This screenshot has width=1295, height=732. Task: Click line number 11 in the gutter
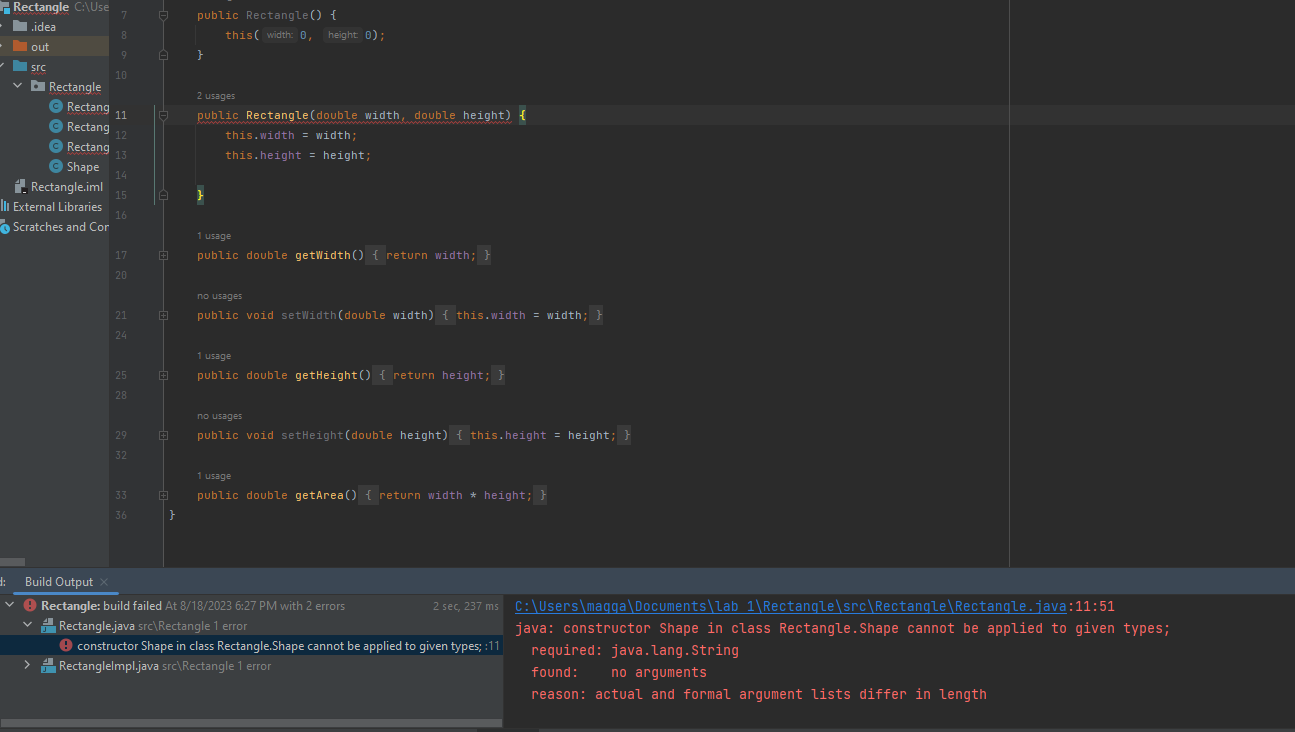[121, 114]
